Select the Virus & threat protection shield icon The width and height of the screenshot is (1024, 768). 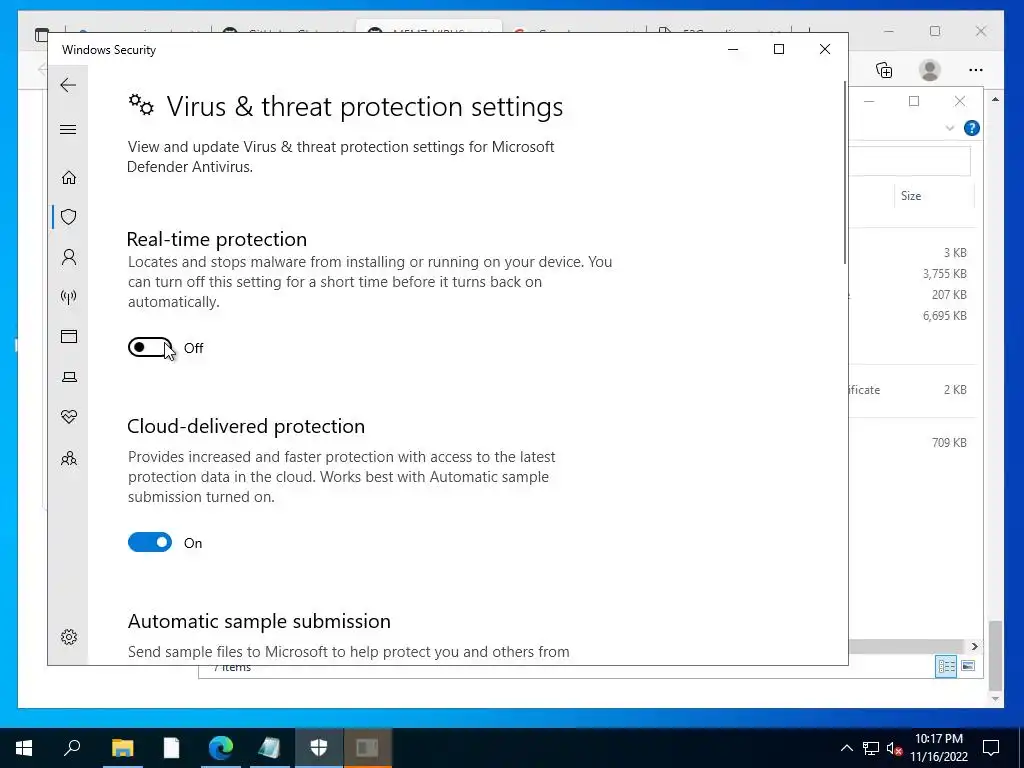point(69,217)
